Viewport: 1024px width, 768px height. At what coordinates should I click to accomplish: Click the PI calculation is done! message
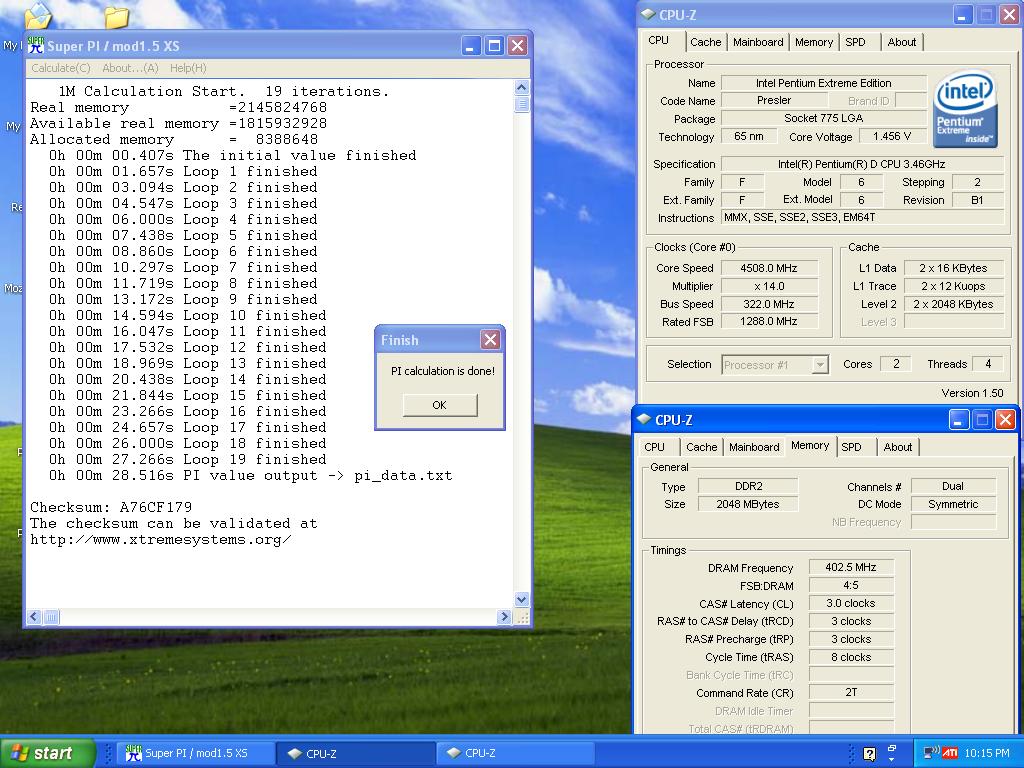coord(443,371)
